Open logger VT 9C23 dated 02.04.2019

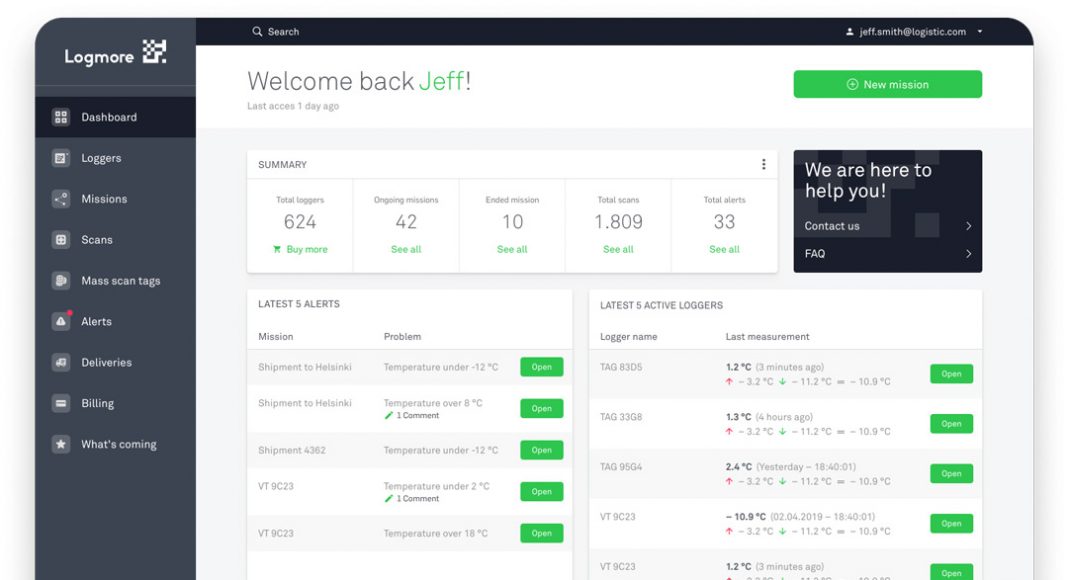point(952,523)
